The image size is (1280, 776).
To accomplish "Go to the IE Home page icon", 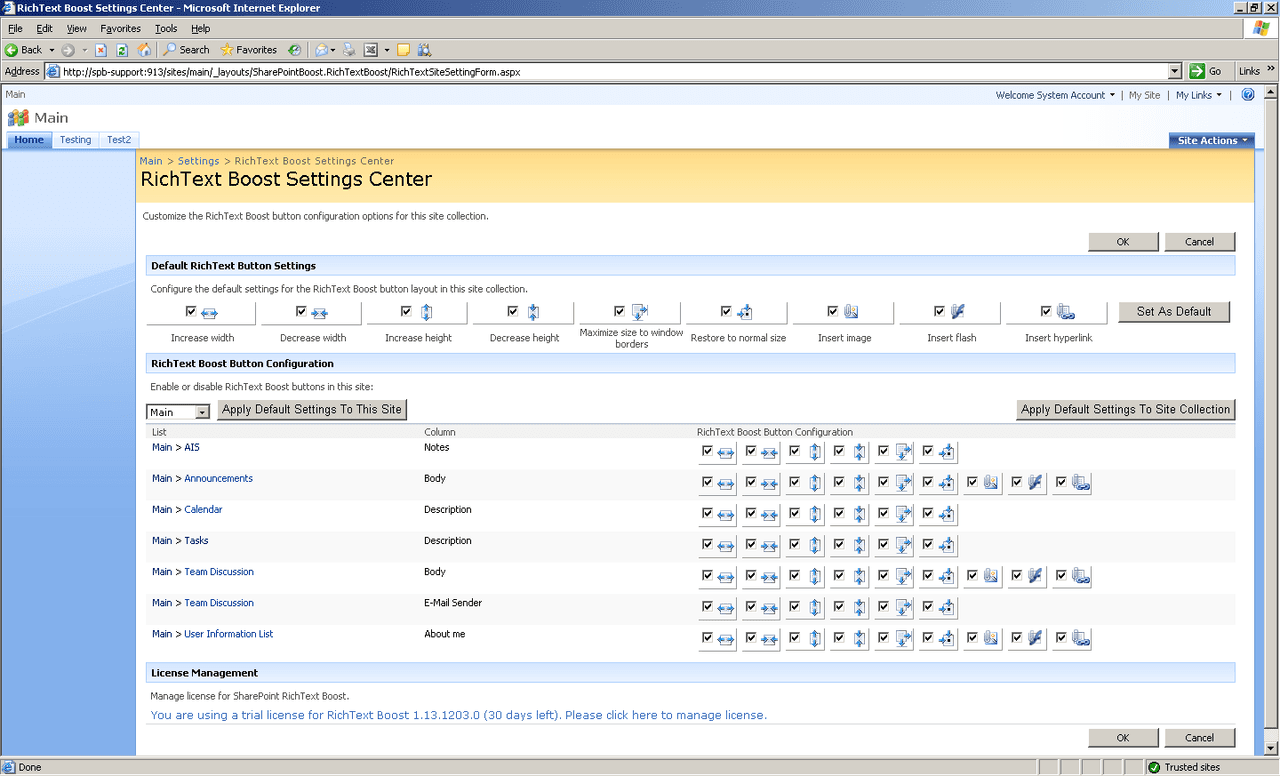I will pos(144,50).
